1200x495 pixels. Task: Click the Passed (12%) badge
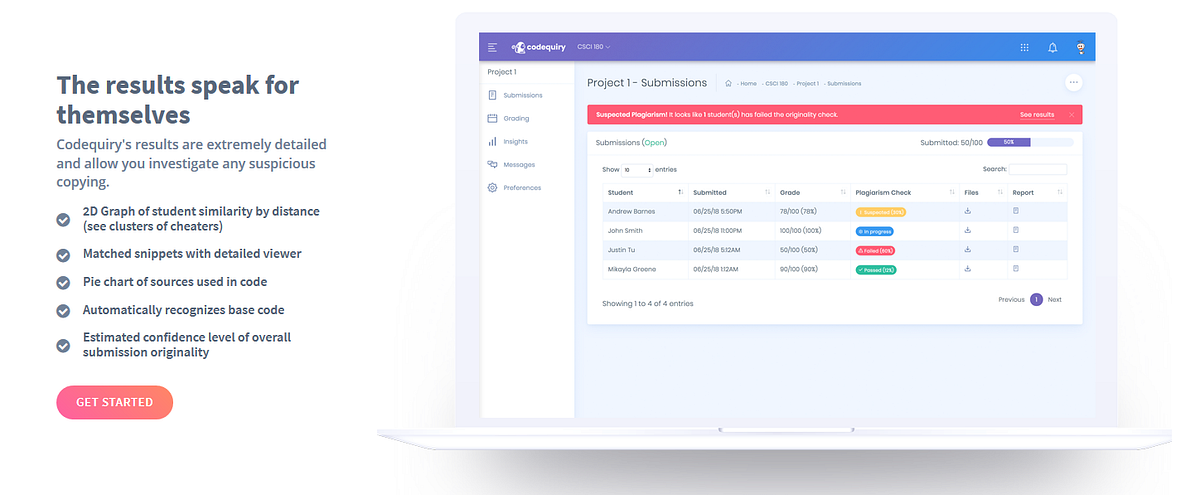point(877,269)
